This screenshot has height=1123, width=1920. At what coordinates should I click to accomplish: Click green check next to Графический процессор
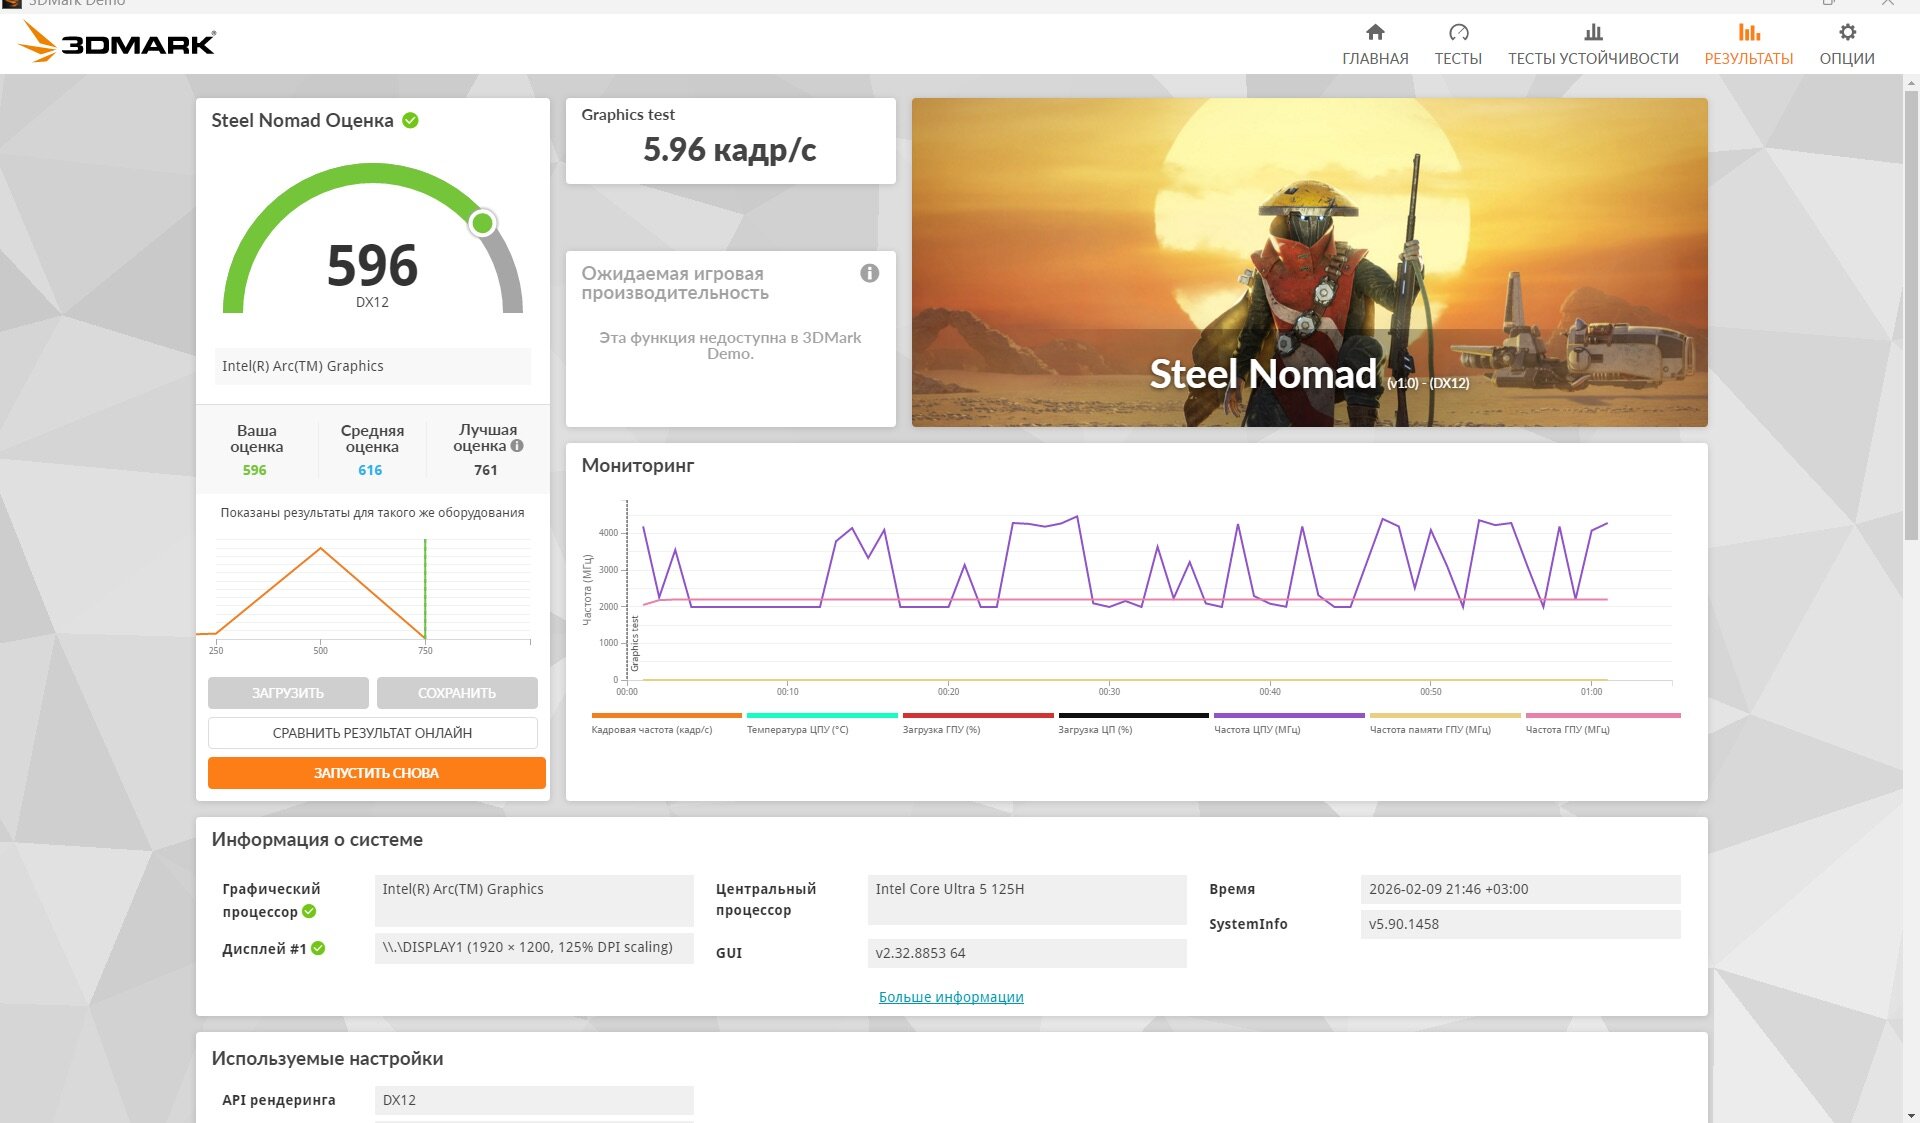[309, 911]
